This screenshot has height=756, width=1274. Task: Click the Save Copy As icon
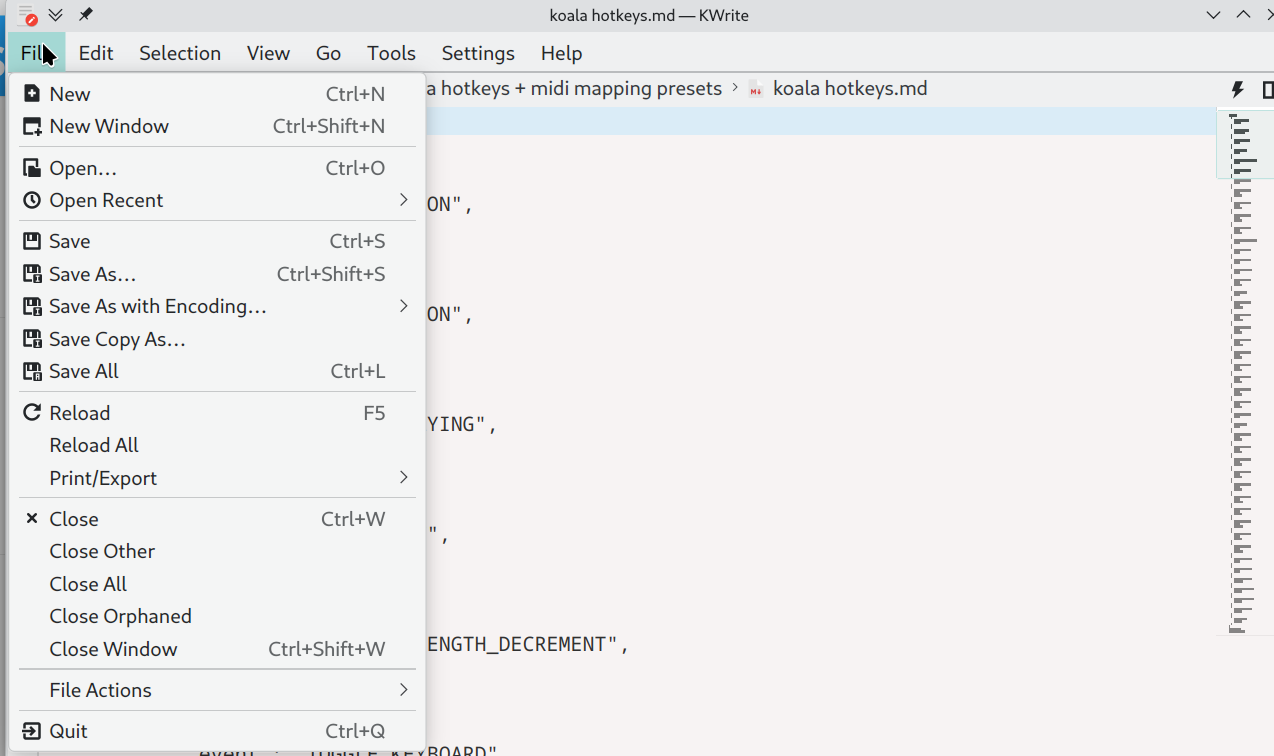pos(32,339)
